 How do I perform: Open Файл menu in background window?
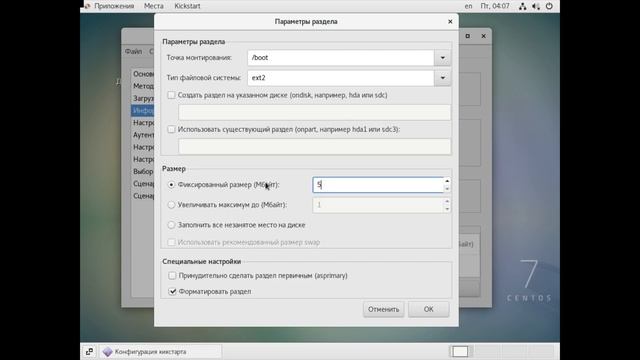coord(133,51)
